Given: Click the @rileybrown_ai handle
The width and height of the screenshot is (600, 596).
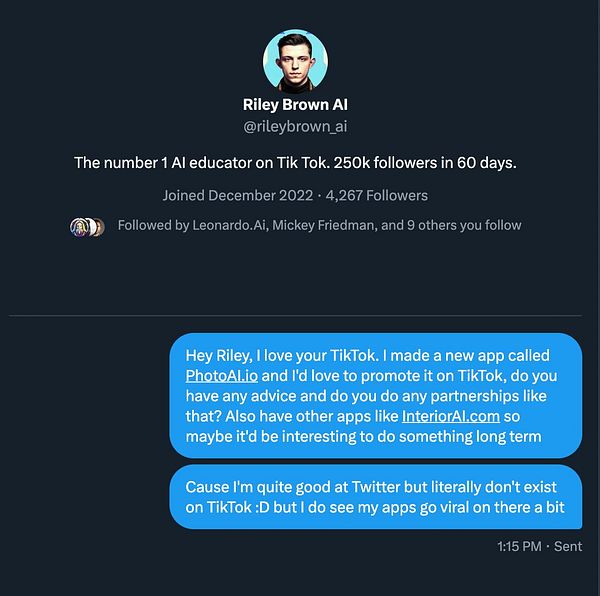Looking at the screenshot, I should pyautogui.click(x=295, y=127).
